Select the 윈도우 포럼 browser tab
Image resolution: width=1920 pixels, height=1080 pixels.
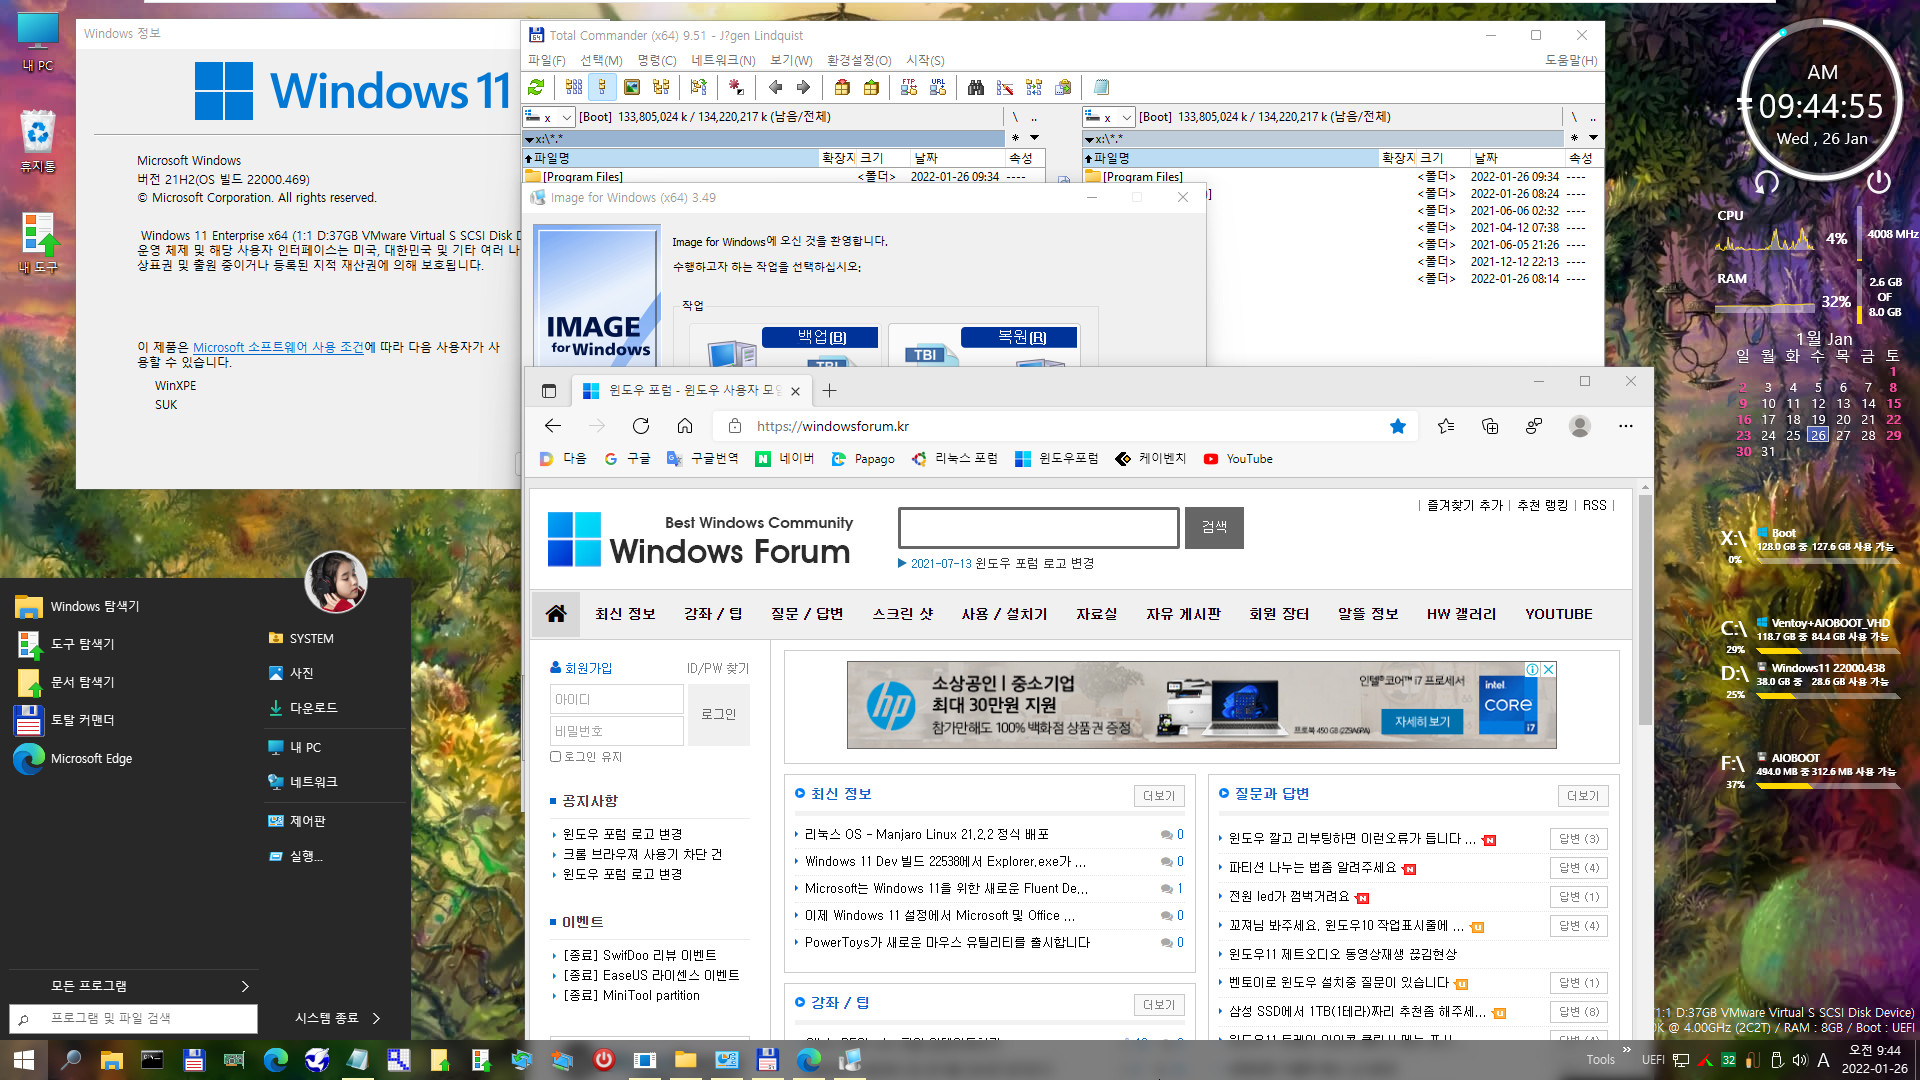(690, 390)
